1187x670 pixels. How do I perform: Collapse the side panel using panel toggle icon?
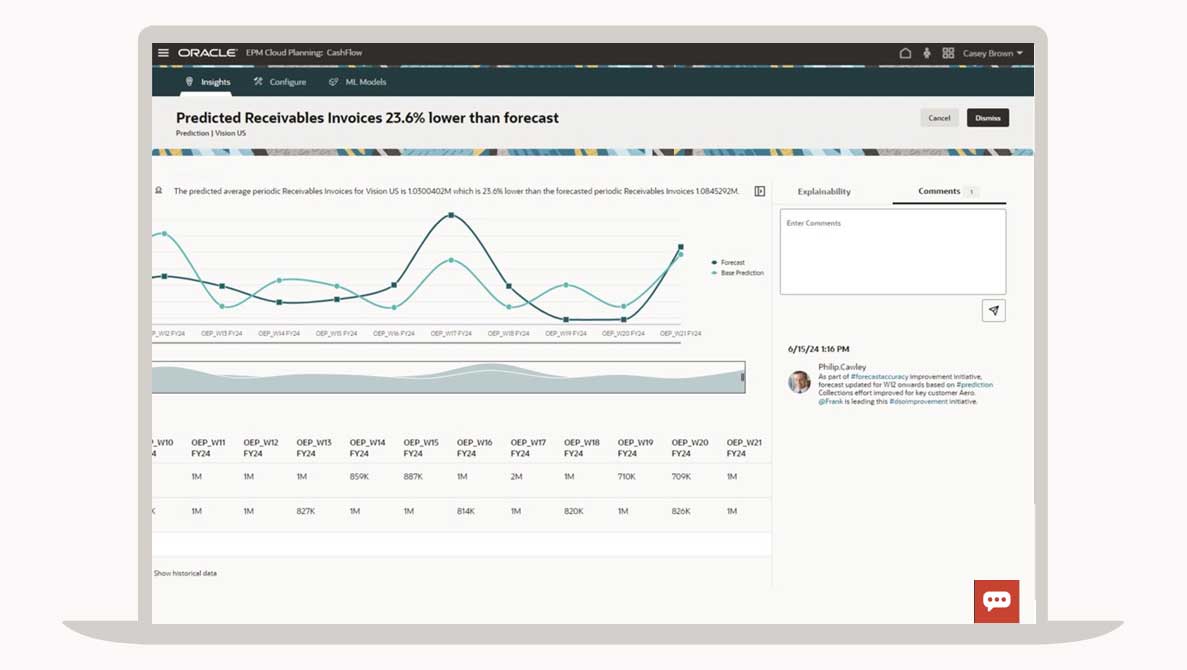[760, 191]
